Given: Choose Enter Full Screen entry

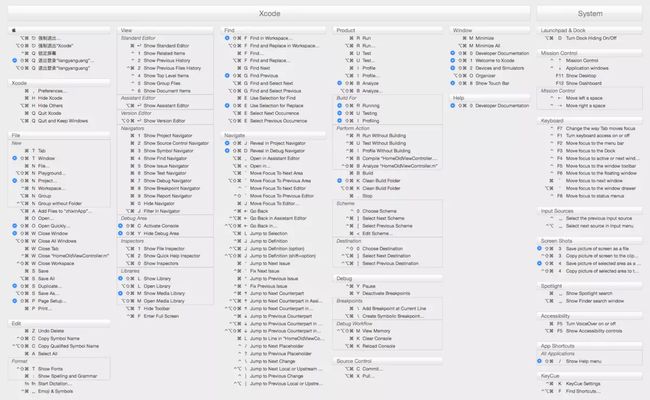Looking at the screenshot, I should click(161, 316).
